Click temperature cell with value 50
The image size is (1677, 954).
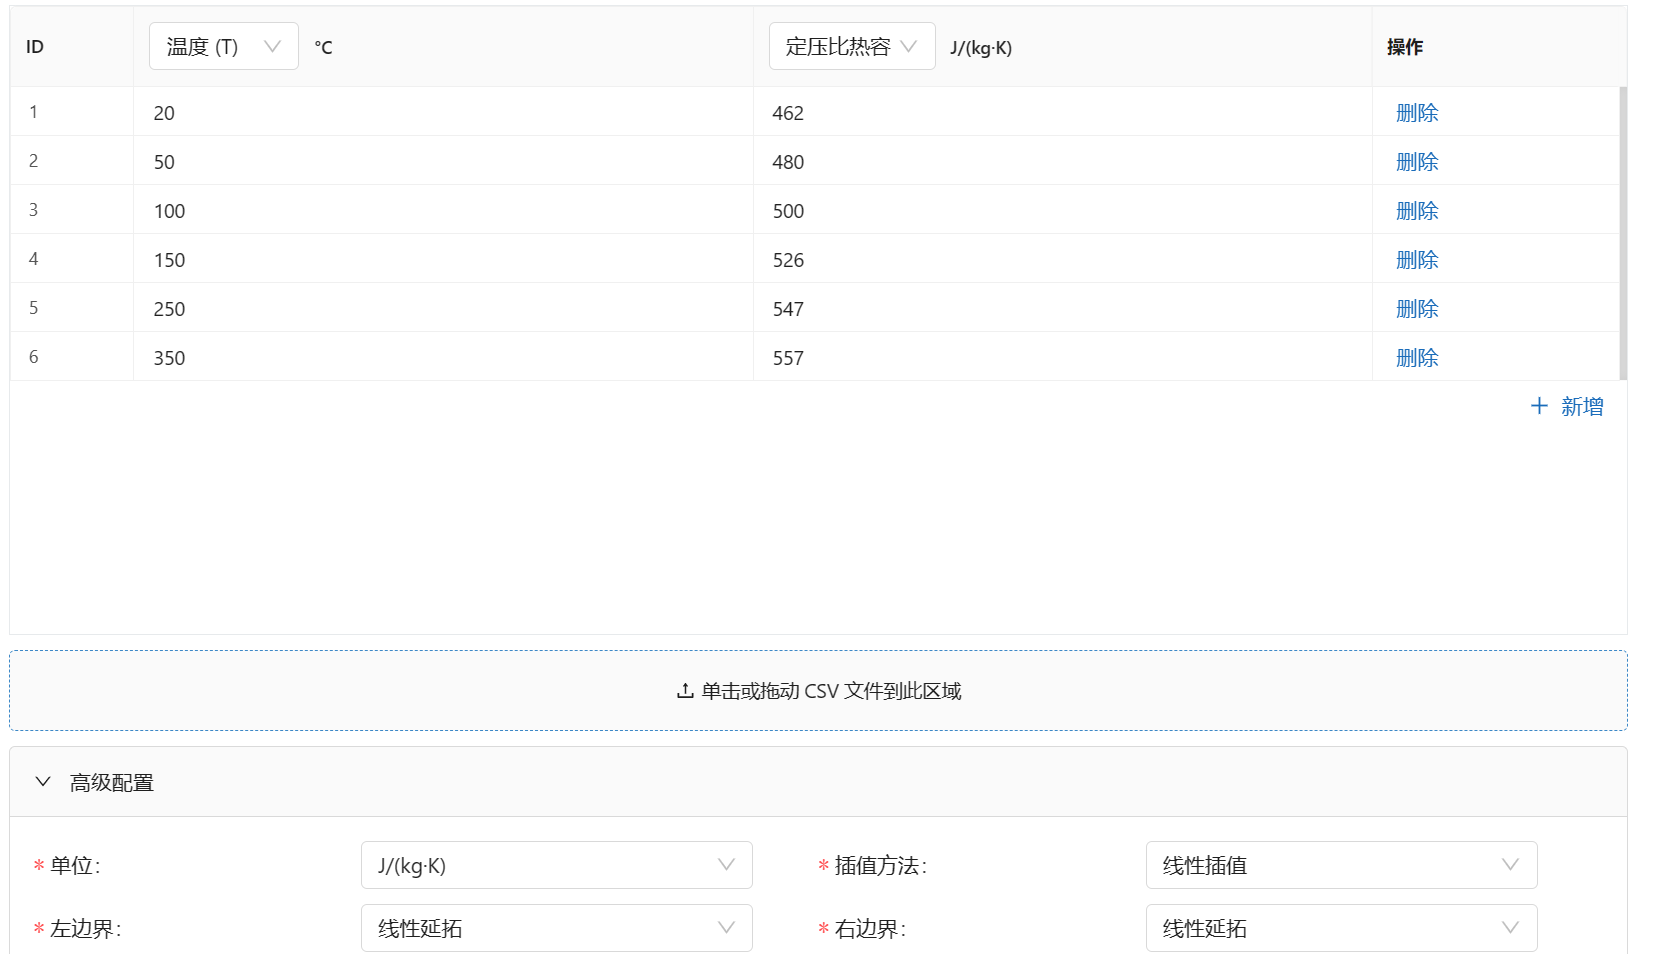(x=443, y=161)
